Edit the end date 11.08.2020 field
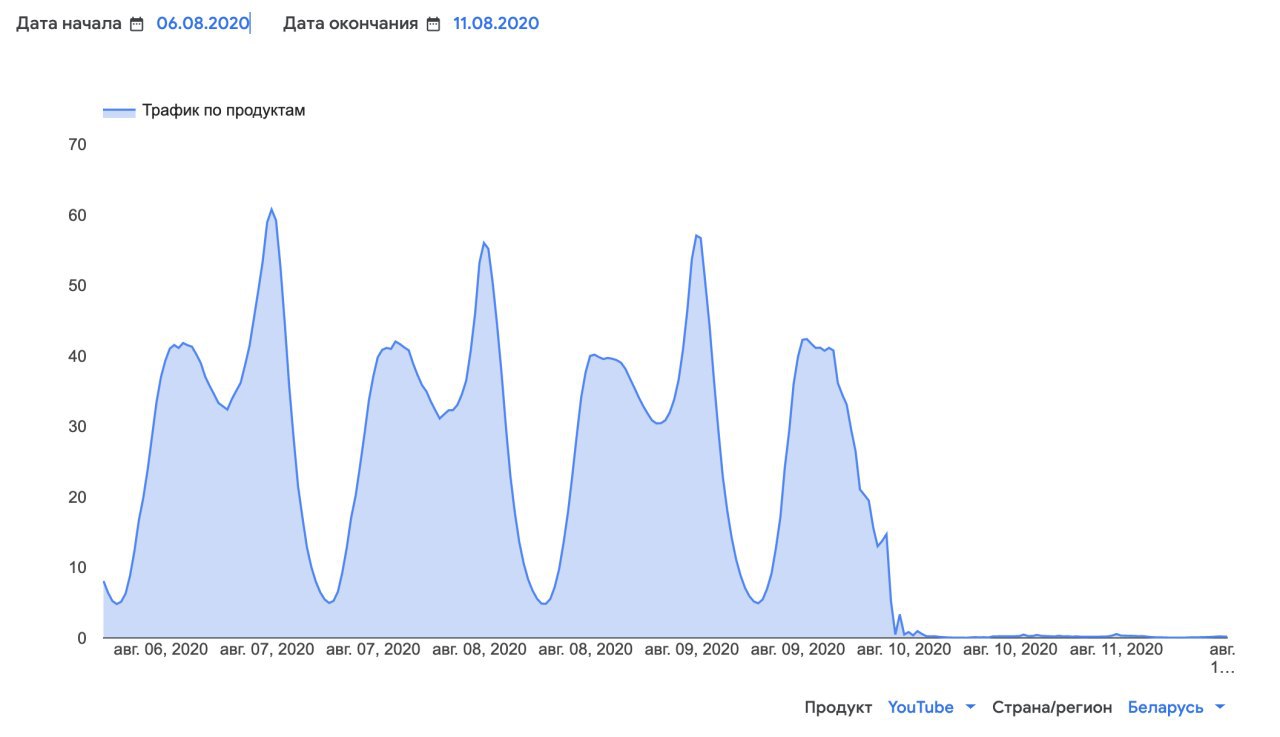 (496, 23)
